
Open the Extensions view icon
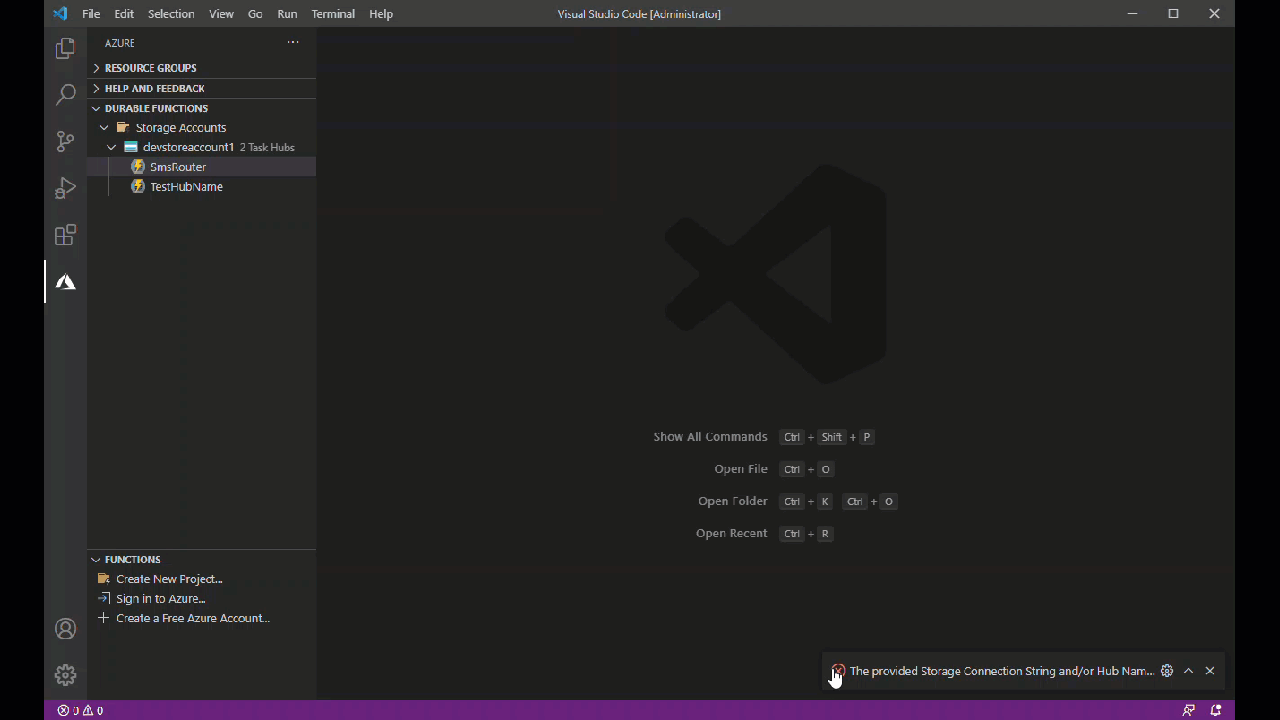point(65,235)
